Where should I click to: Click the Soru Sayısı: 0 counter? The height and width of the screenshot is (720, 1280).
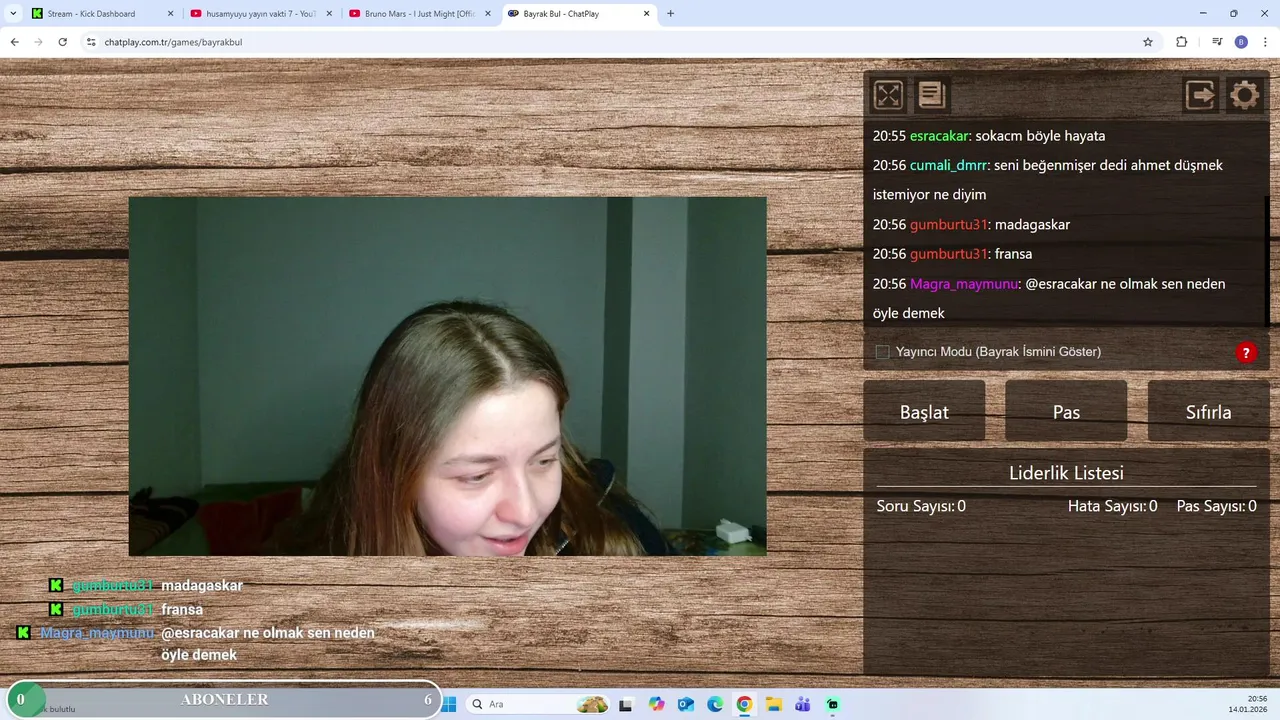pos(921,506)
